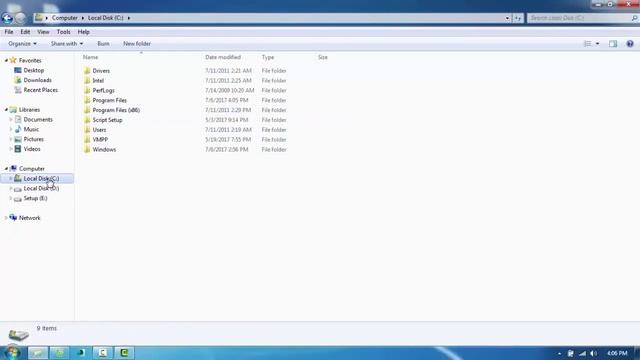Sort by the Name column header
Image resolution: width=640 pixels, height=360 pixels.
point(91,57)
